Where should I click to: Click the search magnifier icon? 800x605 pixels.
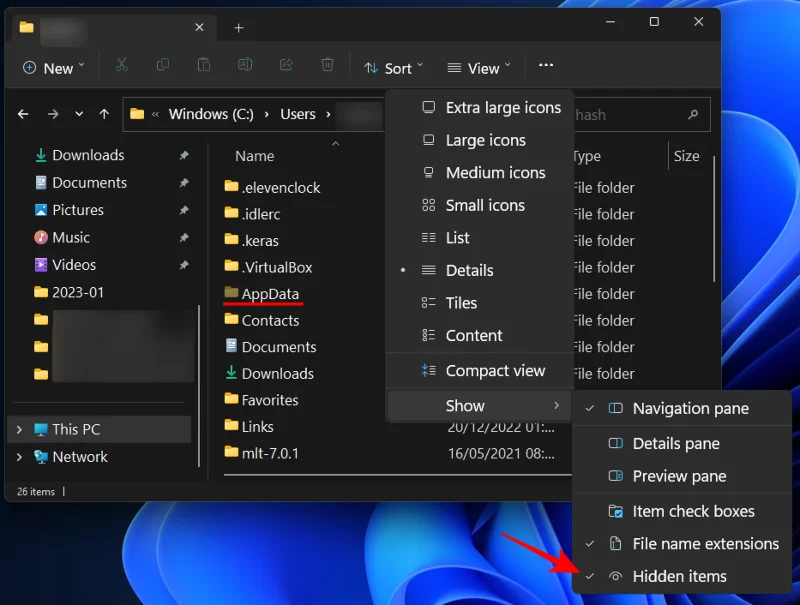[x=693, y=114]
